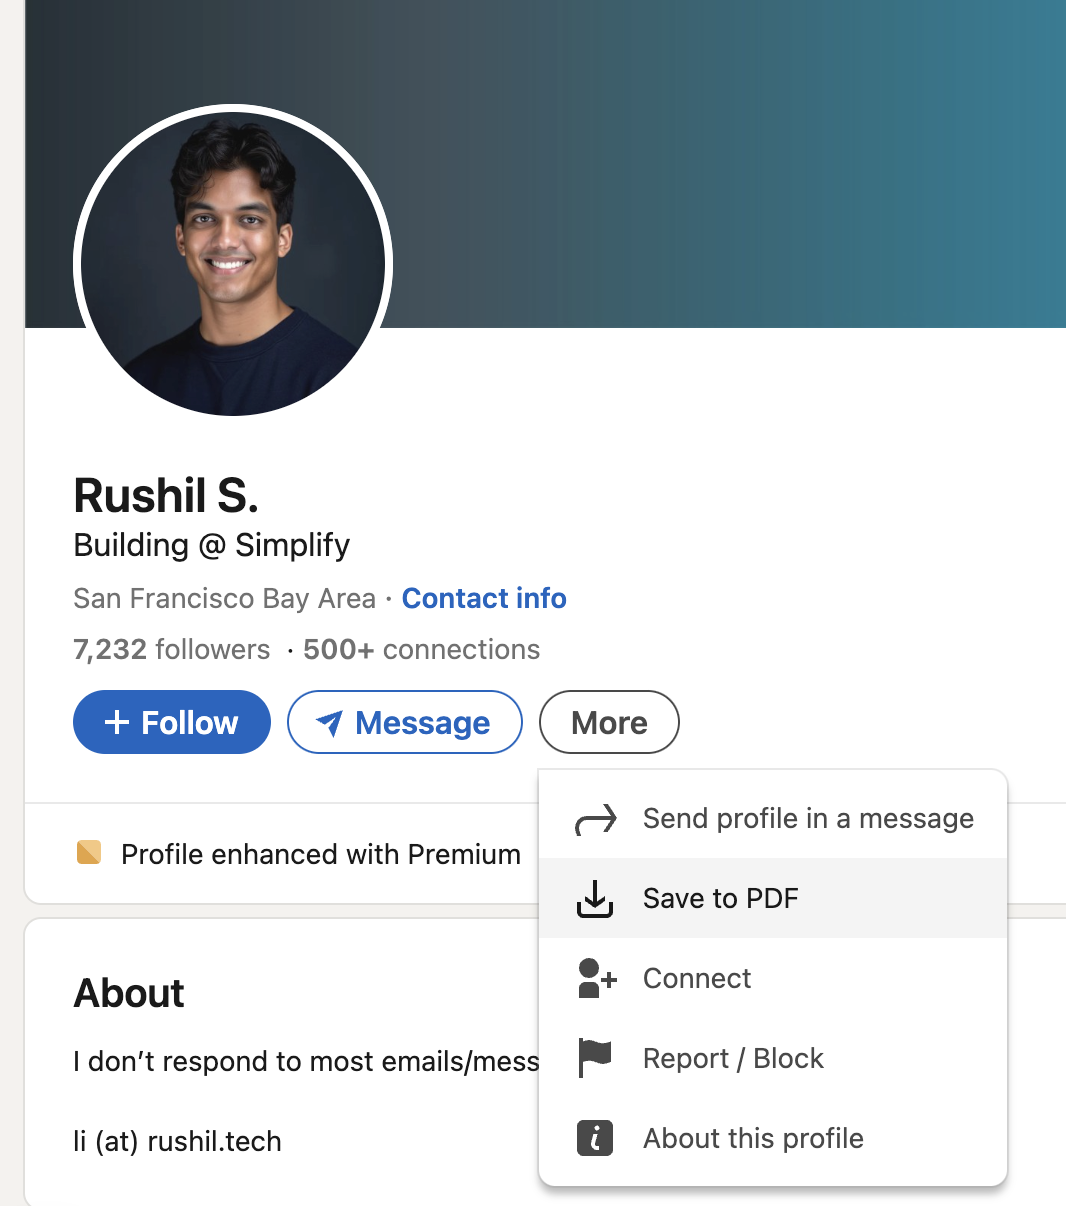Click the info icon beside About this profile
This screenshot has height=1206, width=1066.
(595, 1138)
